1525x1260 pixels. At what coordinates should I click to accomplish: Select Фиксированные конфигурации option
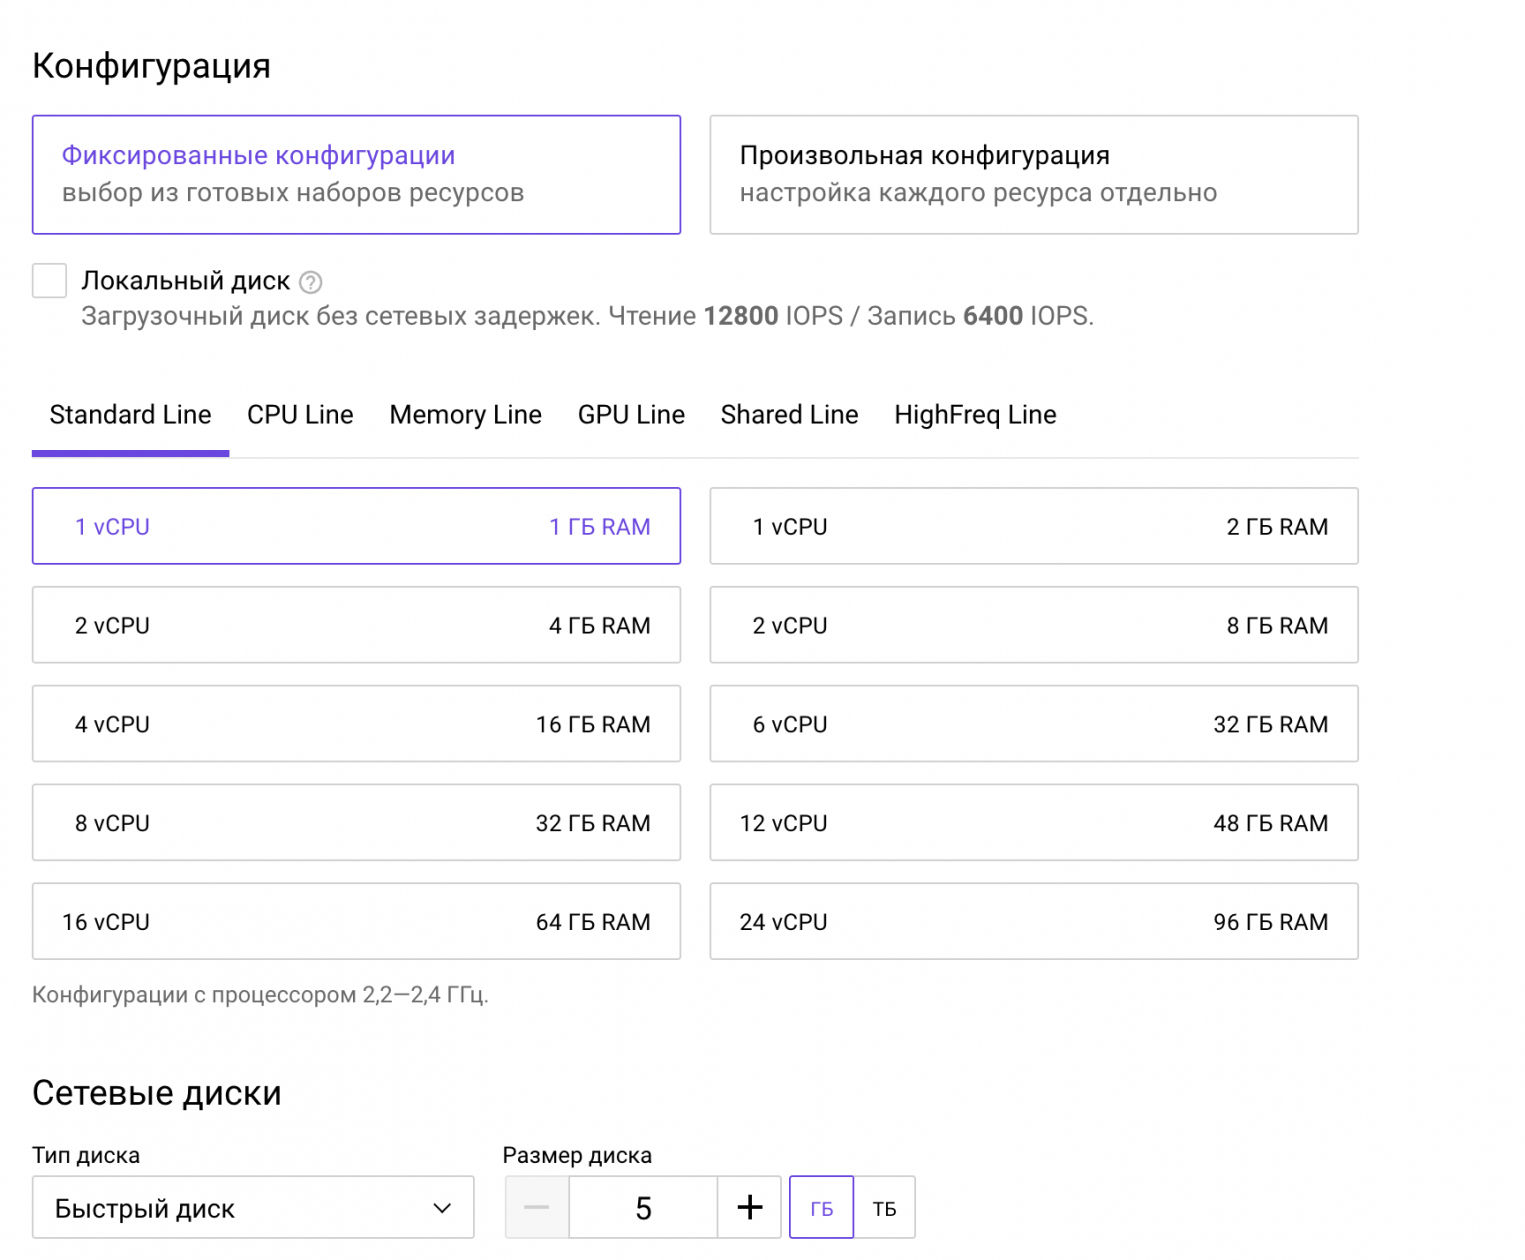(x=356, y=175)
